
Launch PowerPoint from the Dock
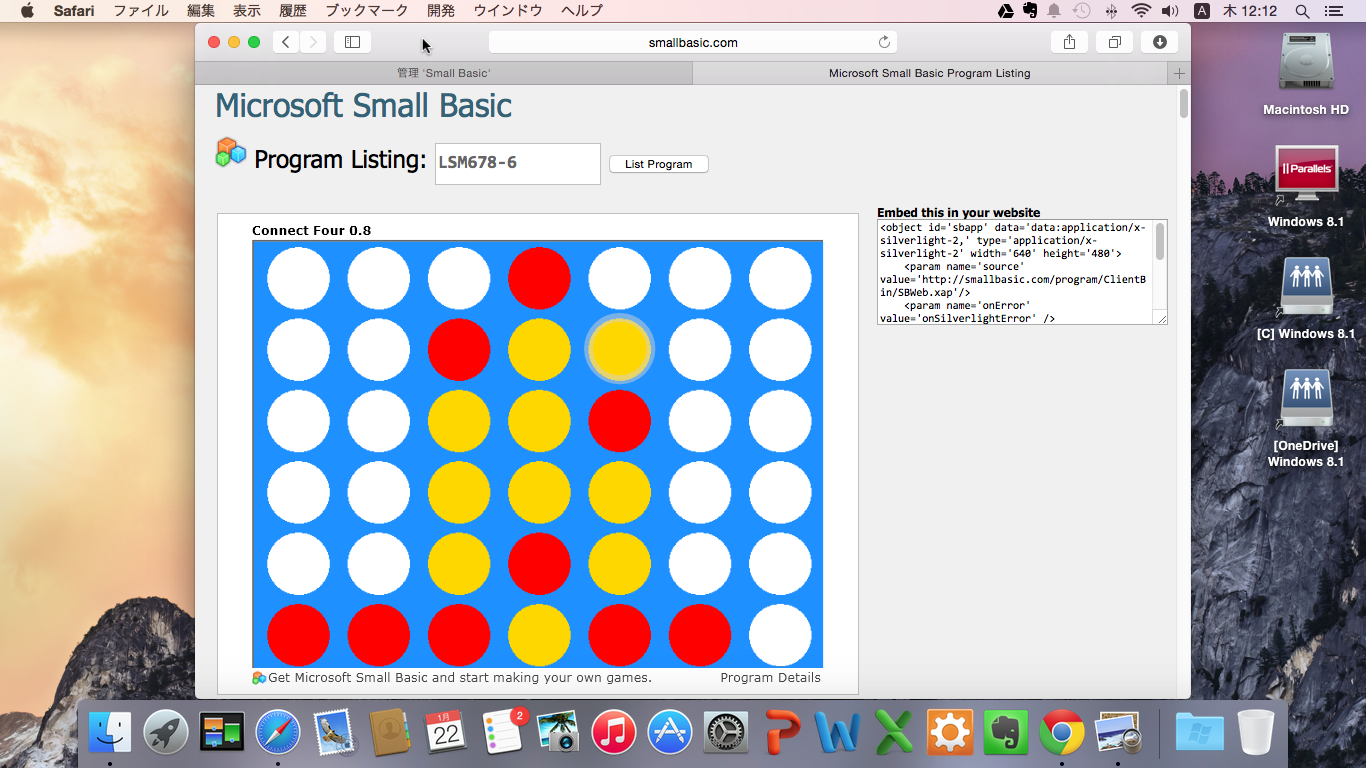point(782,733)
